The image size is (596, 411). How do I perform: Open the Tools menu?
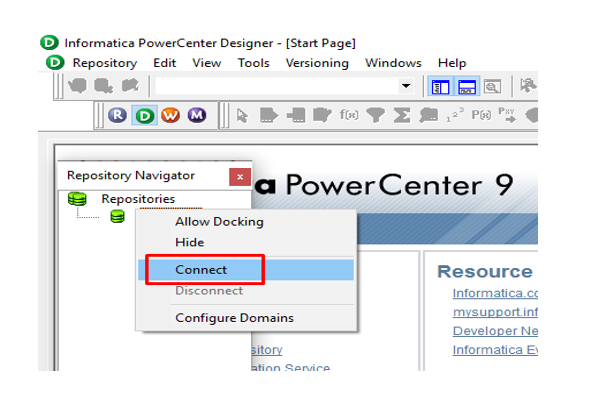click(254, 63)
